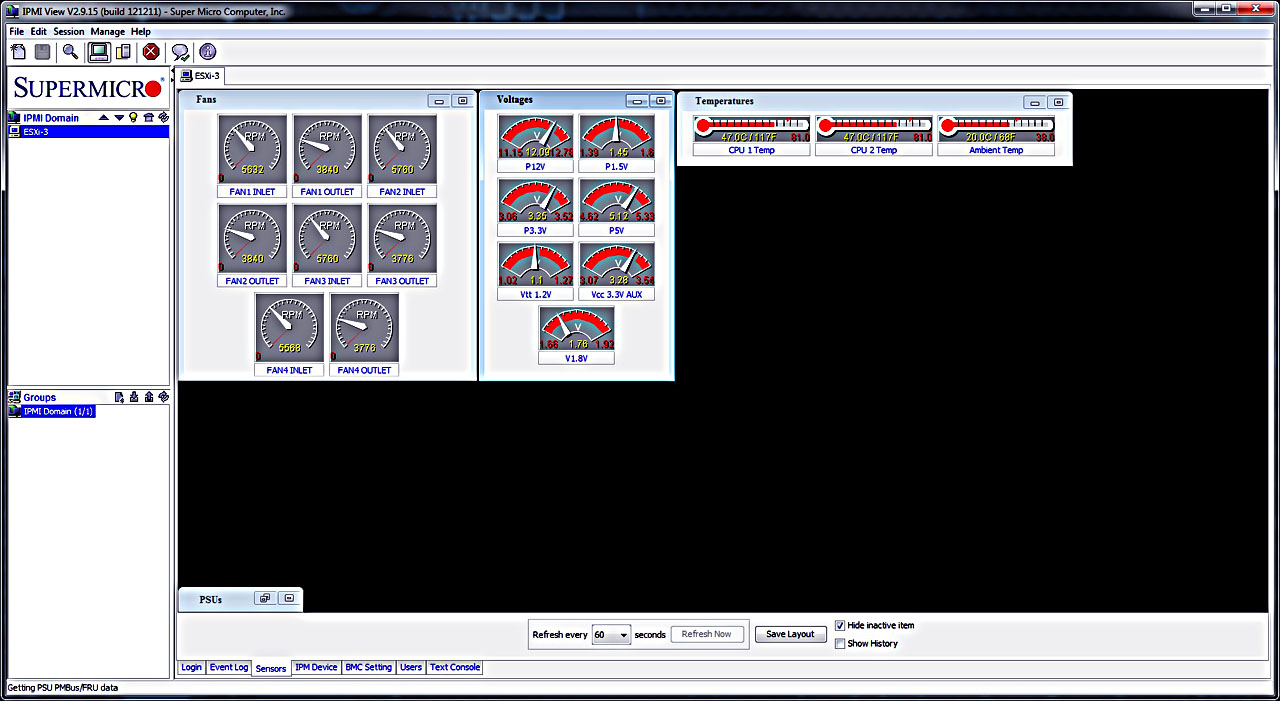The image size is (1280, 701).
Task: Switch to the Text Console tab
Action: click(x=455, y=667)
